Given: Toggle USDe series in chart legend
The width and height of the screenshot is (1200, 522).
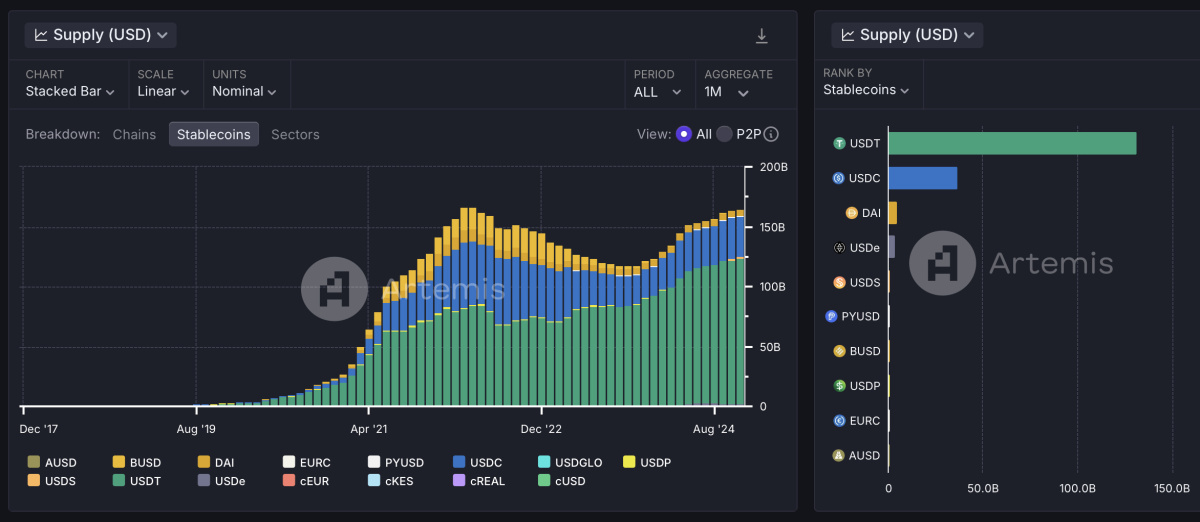Looking at the screenshot, I should [x=223, y=480].
